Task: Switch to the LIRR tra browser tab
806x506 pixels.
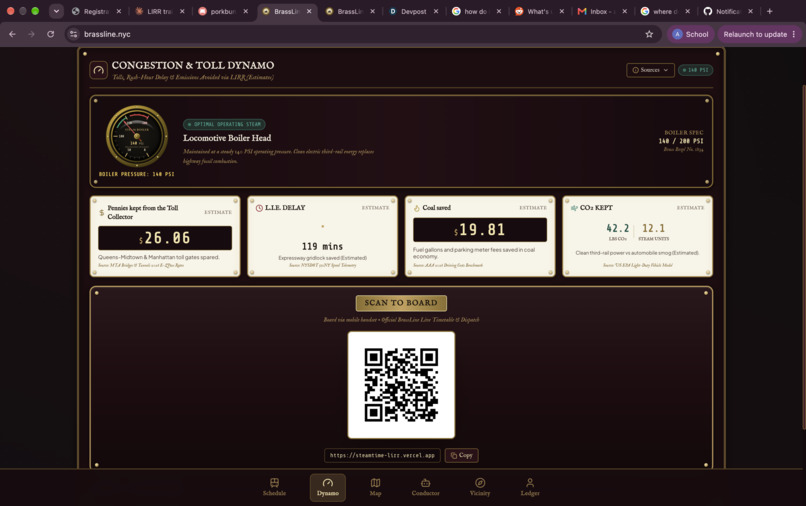Action: (159, 11)
